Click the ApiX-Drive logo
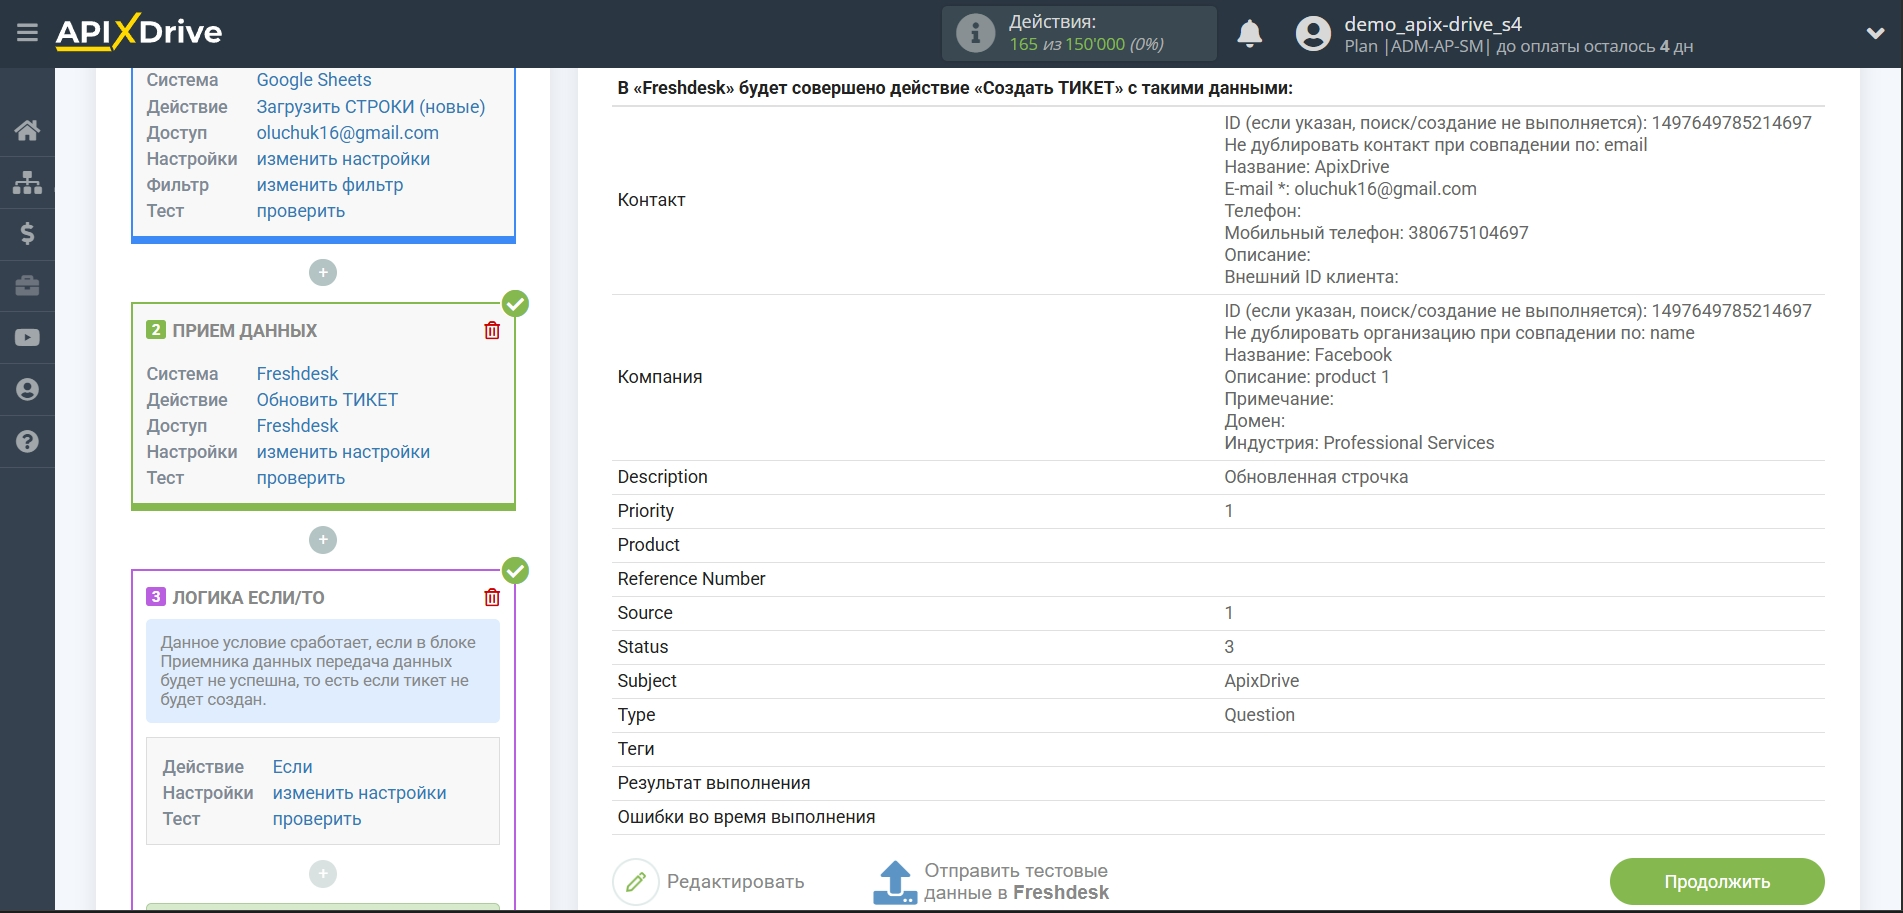 coord(139,32)
